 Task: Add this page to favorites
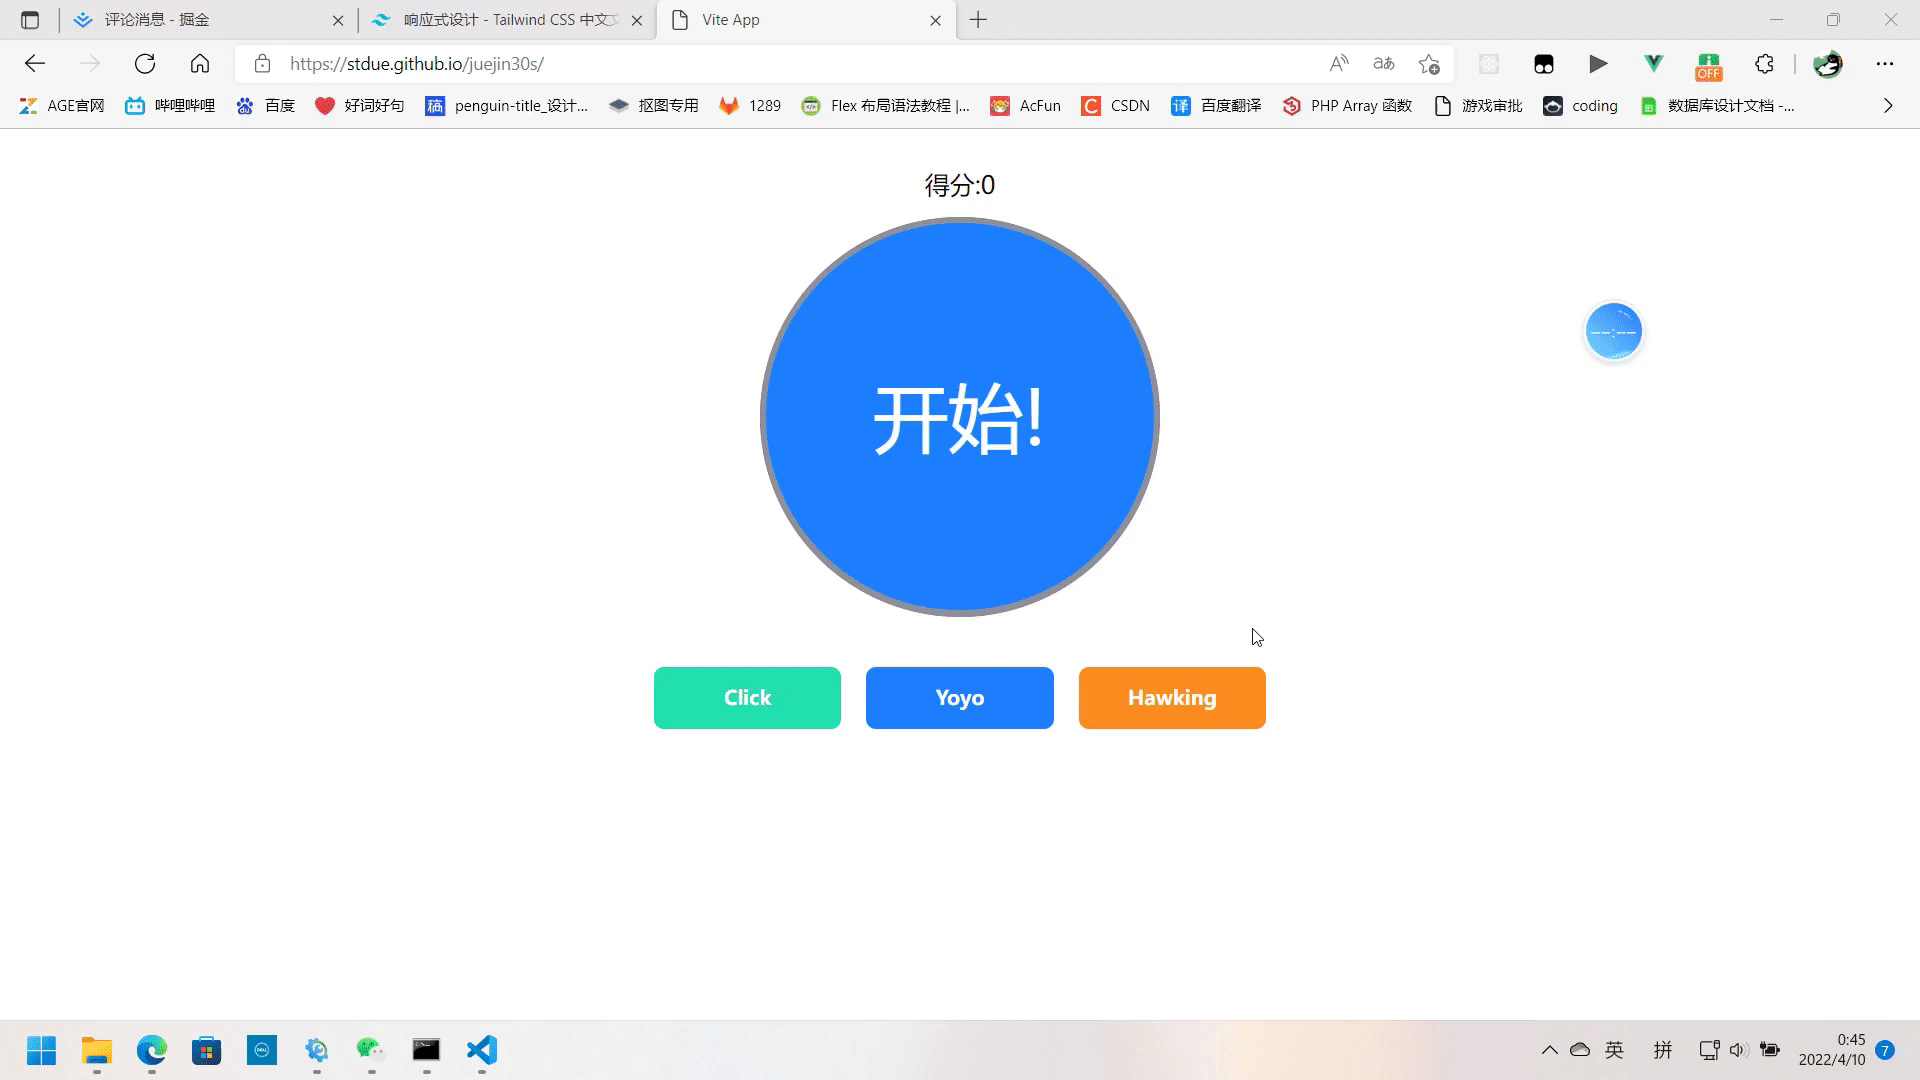[1429, 64]
